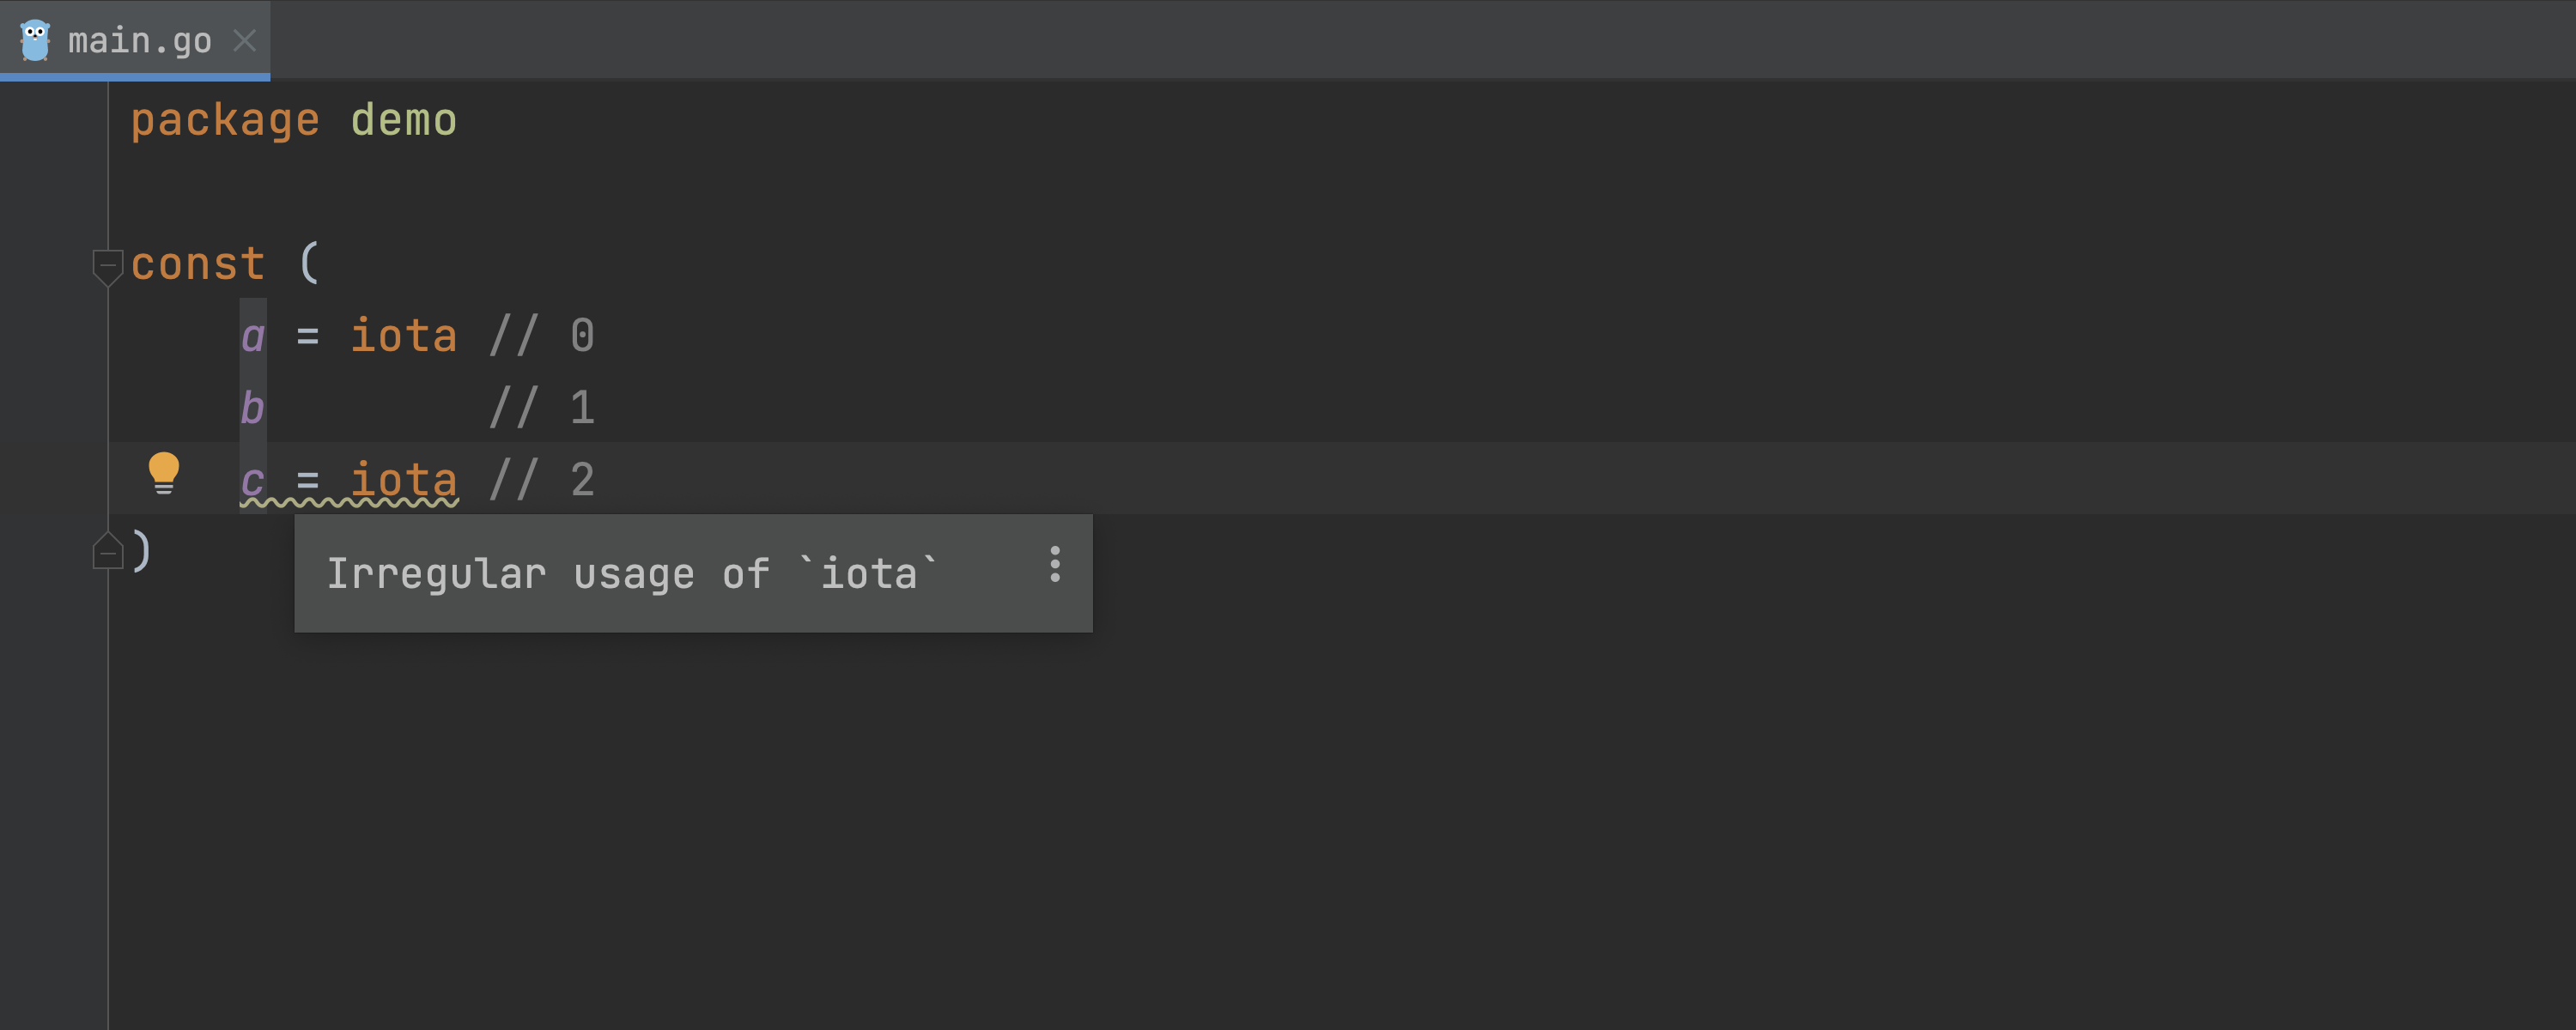Select the package name demo

[404, 120]
